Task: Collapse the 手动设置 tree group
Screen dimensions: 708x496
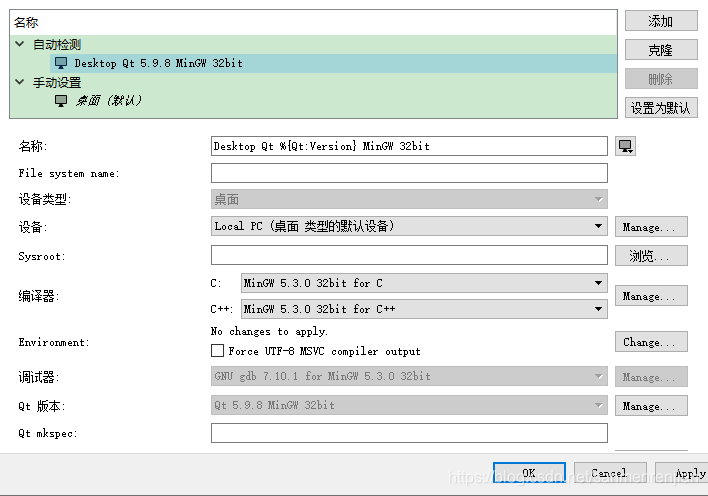Action: click(x=19, y=82)
